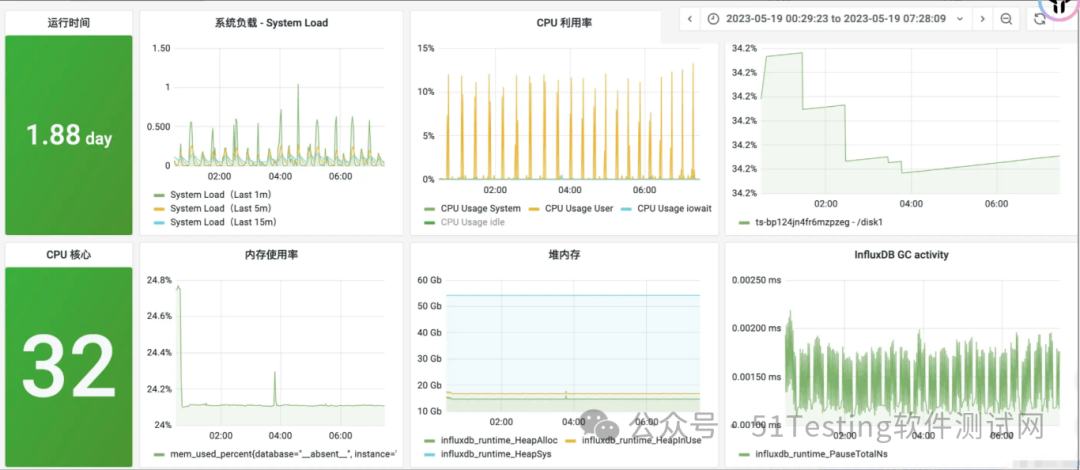Click the clock icon in the time picker
Screen dimensions: 1080x470
click(x=713, y=19)
